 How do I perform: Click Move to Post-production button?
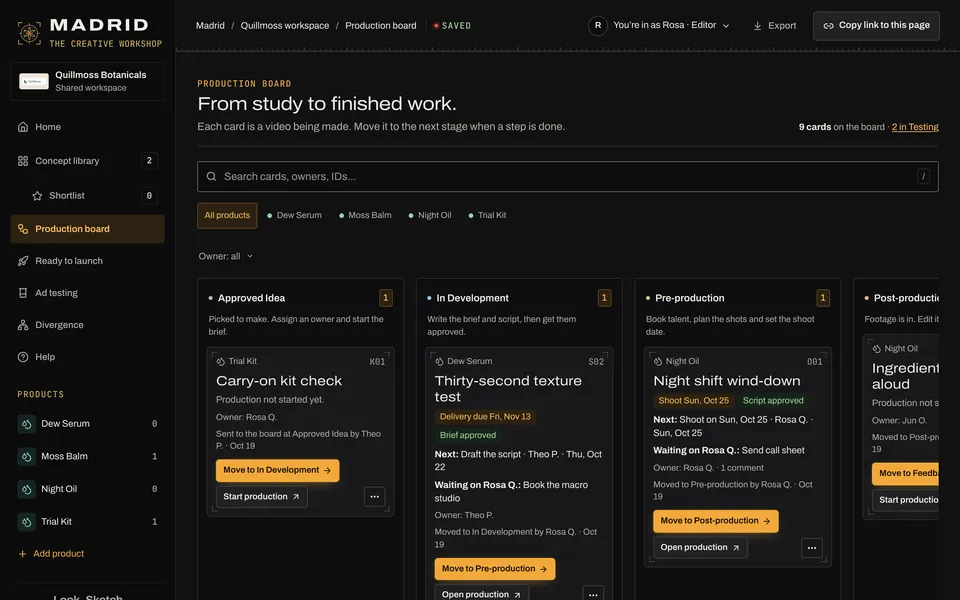(x=716, y=521)
